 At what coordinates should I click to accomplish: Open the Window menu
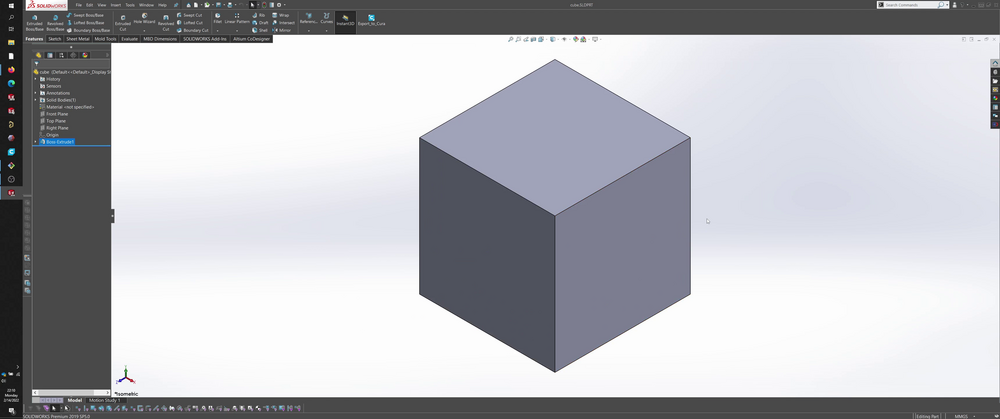click(146, 4)
